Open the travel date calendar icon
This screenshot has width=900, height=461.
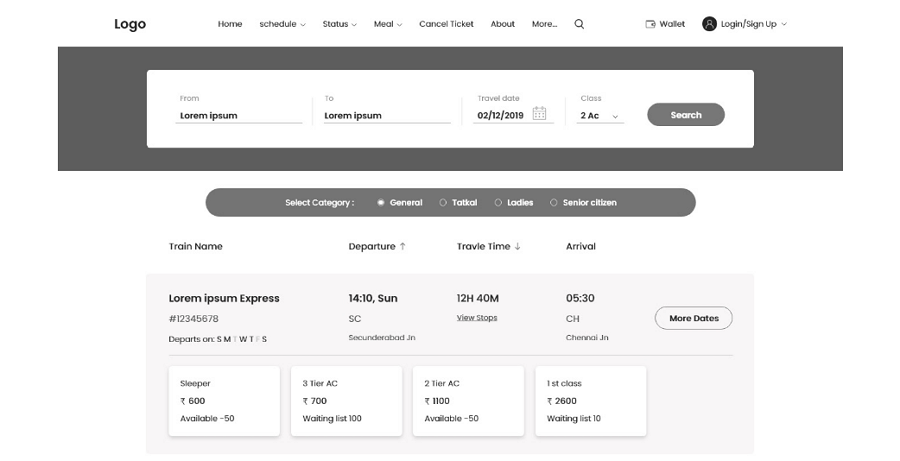click(539, 114)
